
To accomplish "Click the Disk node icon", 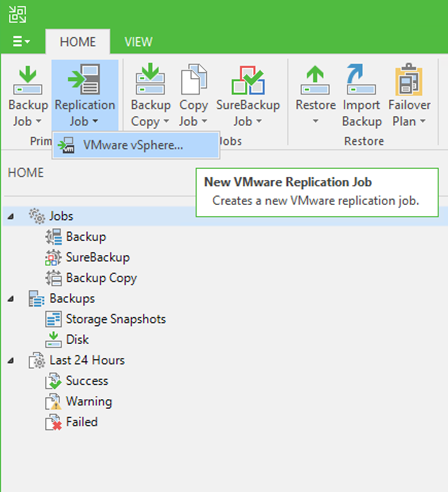I will (x=53, y=340).
